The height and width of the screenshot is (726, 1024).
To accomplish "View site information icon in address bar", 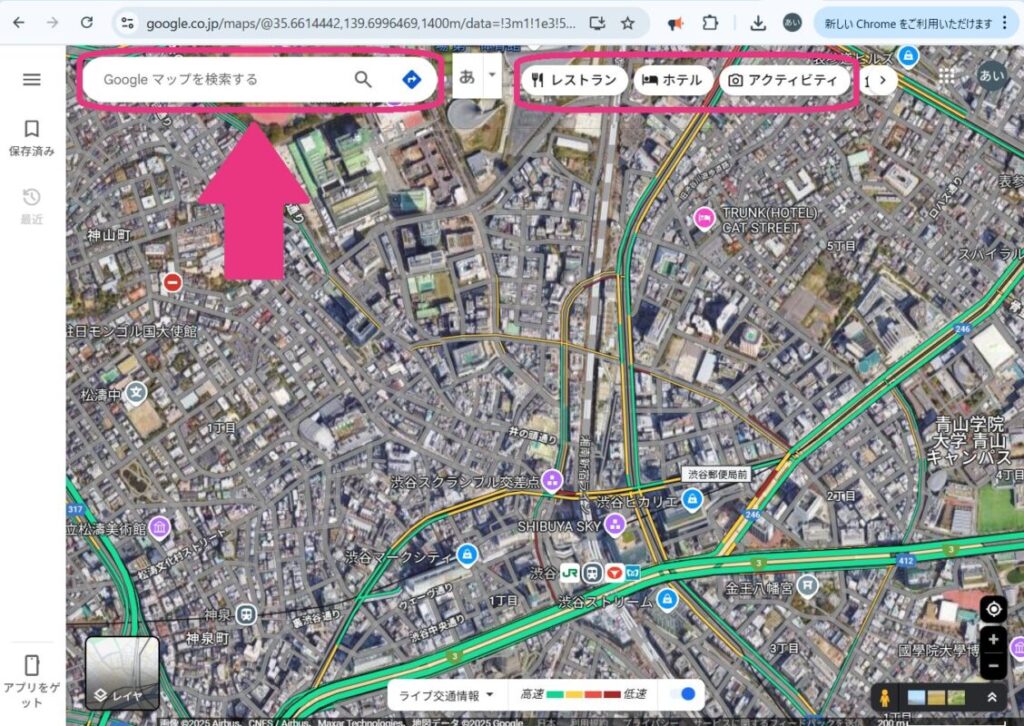I will coord(127,24).
